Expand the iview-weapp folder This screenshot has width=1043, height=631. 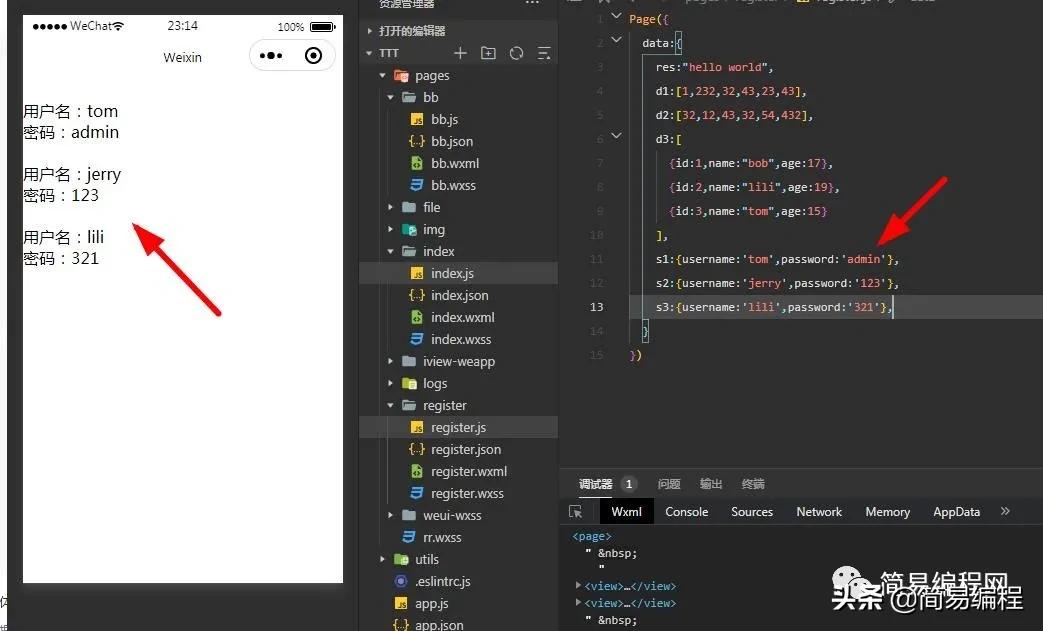[x=390, y=361]
